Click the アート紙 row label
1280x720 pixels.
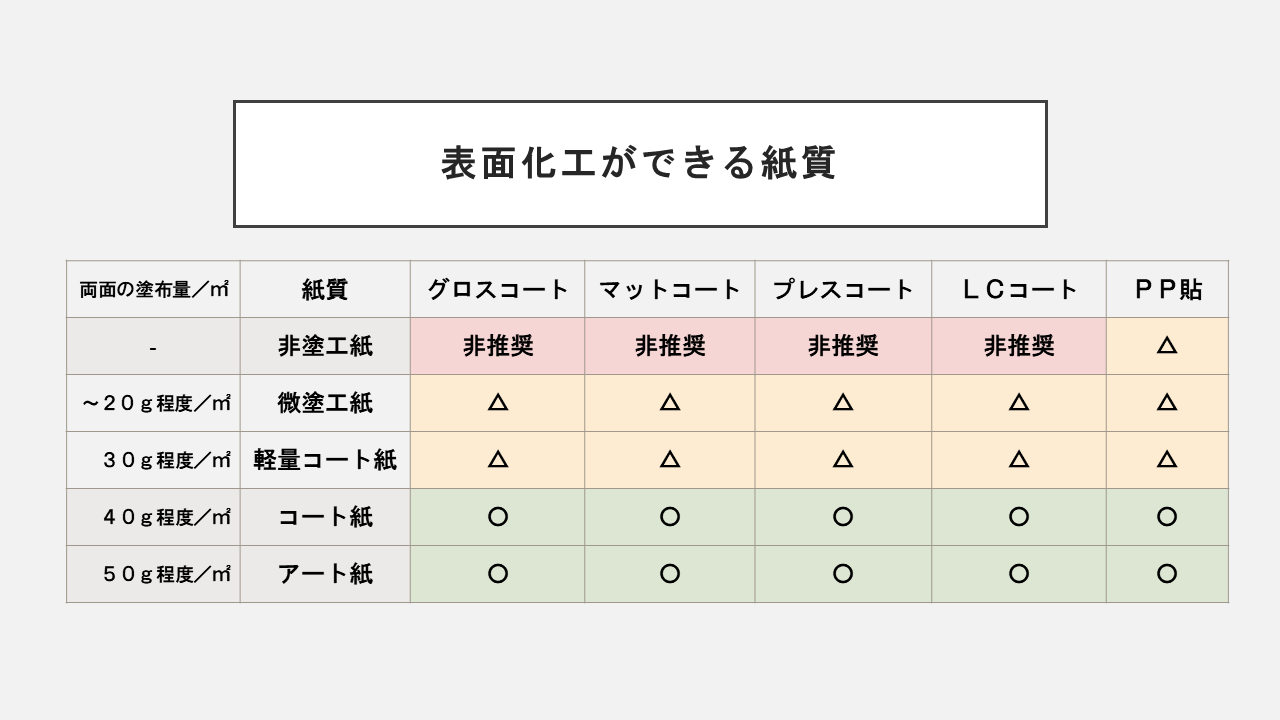pyautogui.click(x=325, y=574)
